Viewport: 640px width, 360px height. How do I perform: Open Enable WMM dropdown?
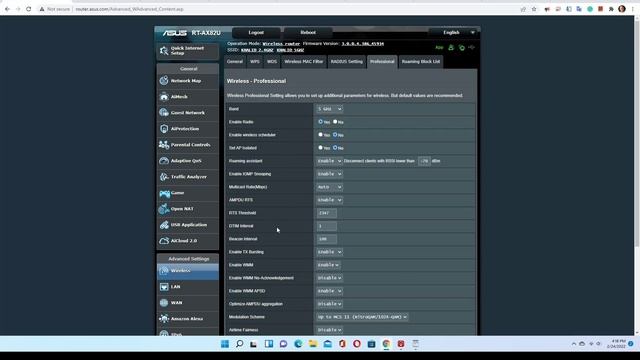[x=328, y=265]
